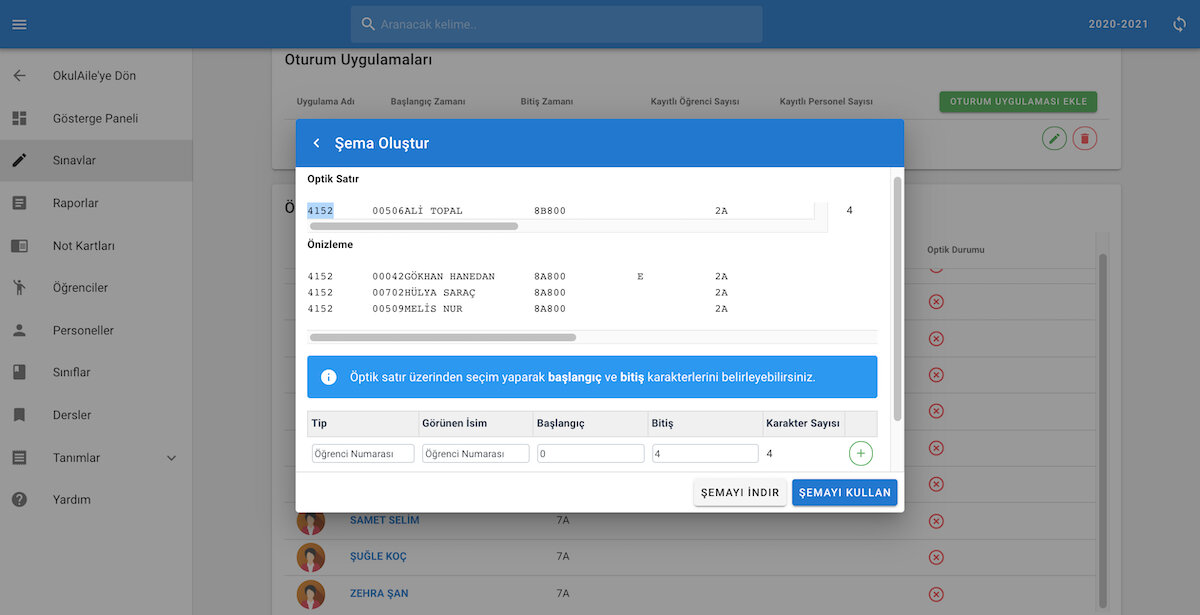Click the student list vertical scrollbar

point(1104,430)
